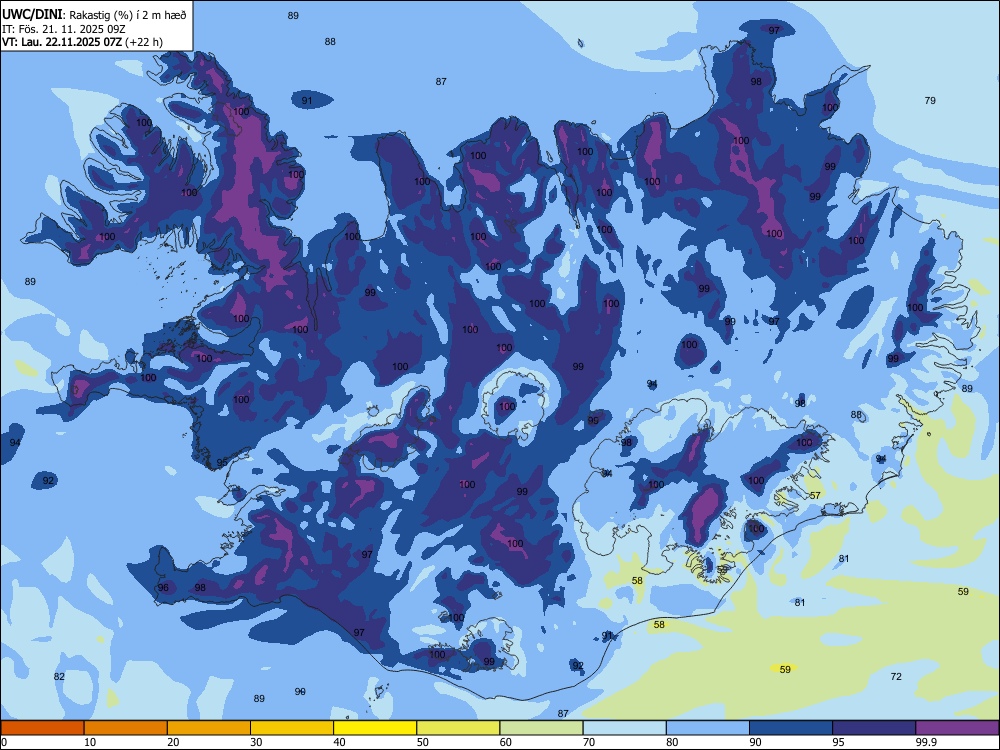Click the humidity value 79 on the map
The height and width of the screenshot is (750, 1000).
pos(930,100)
